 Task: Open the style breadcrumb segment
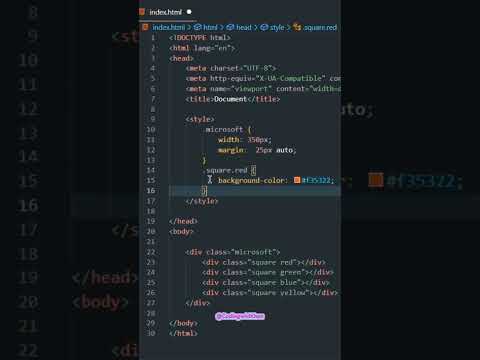(273, 27)
